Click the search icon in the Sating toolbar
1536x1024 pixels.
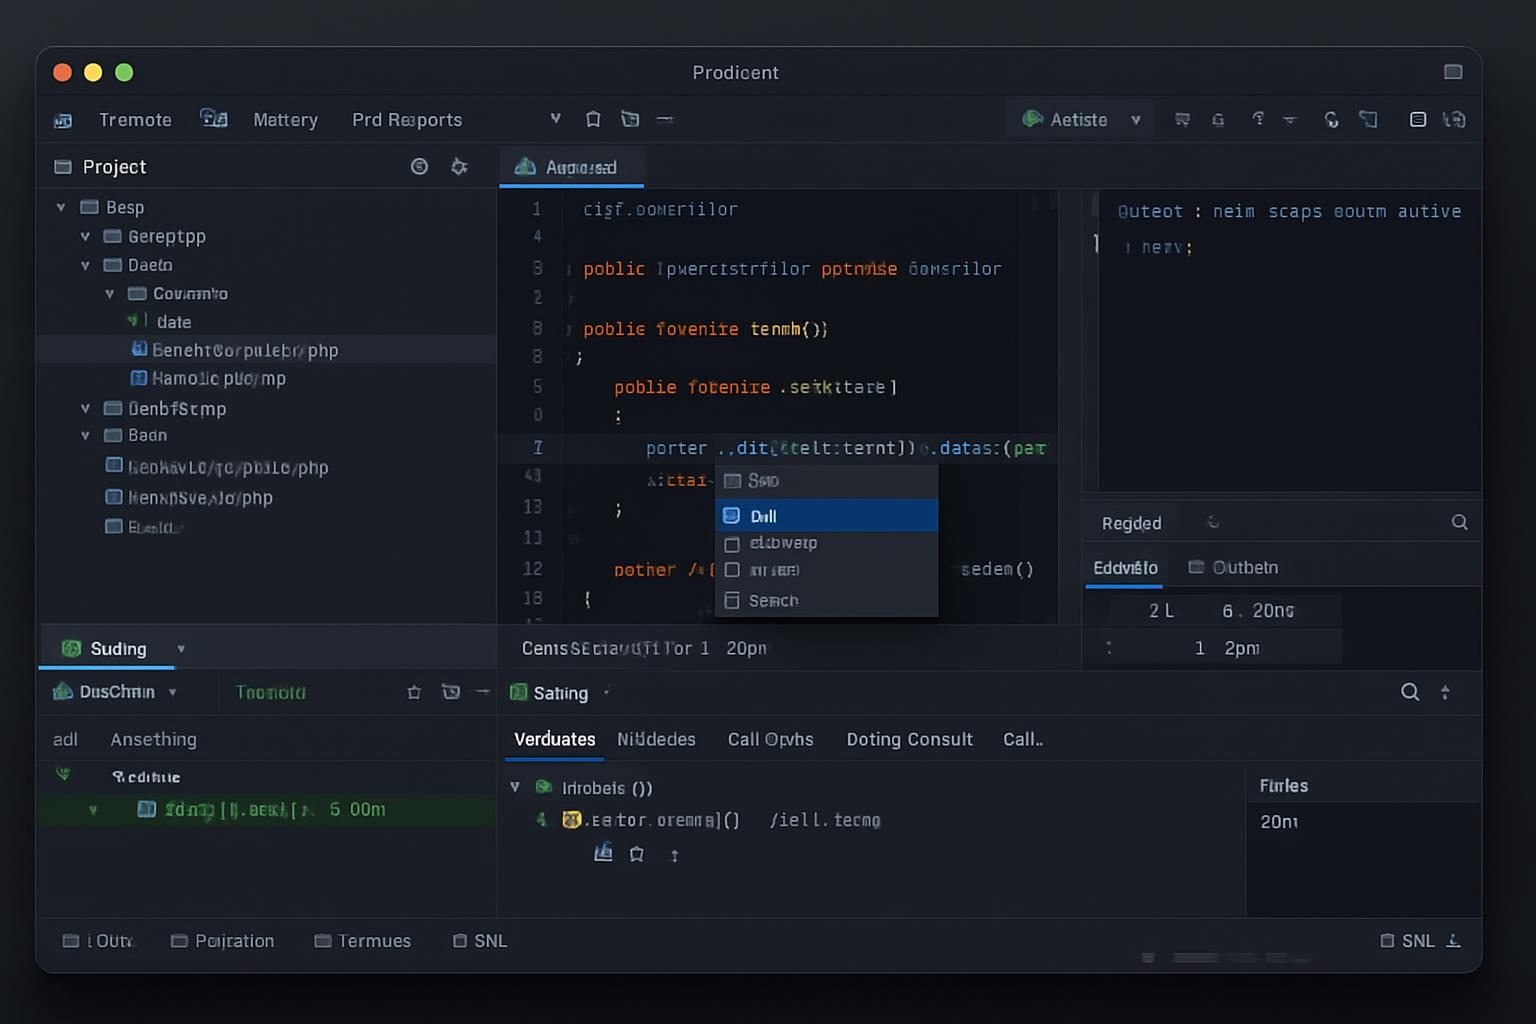coord(1410,692)
